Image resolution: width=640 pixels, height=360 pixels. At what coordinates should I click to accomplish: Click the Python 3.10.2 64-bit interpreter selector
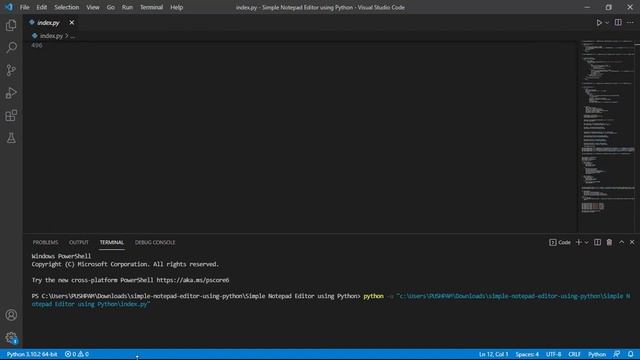pyautogui.click(x=32, y=354)
